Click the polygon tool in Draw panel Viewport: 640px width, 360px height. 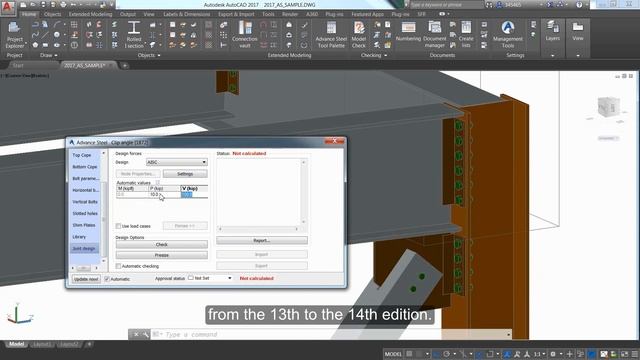[x=35, y=45]
